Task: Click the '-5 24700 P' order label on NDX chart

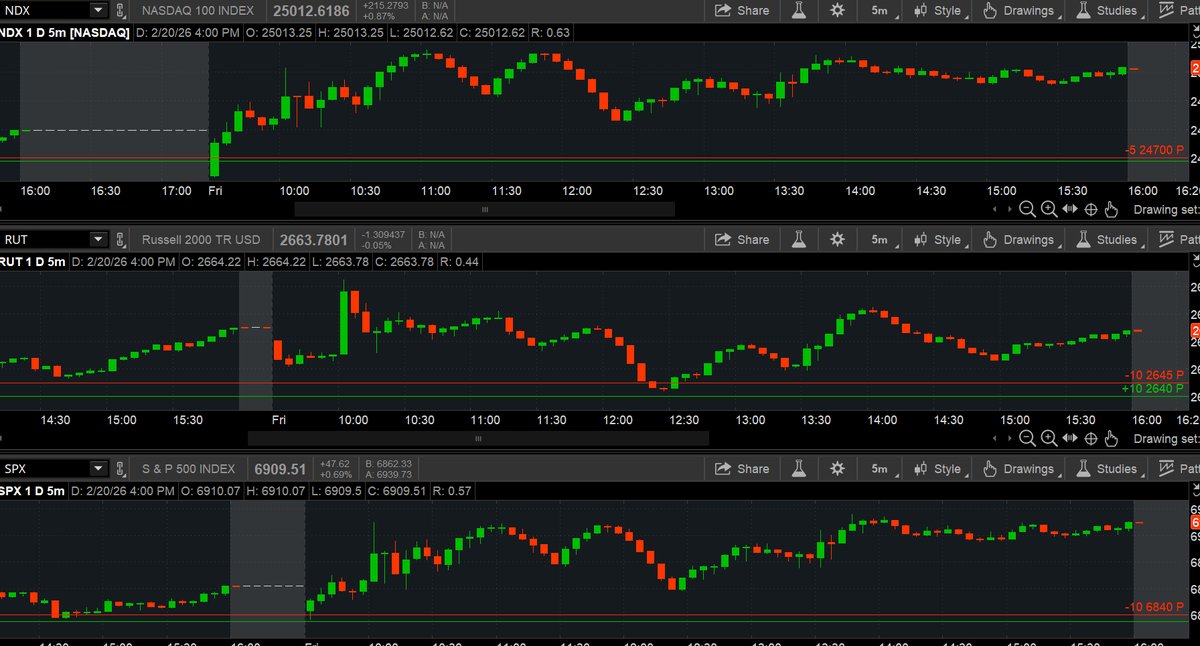Action: click(1153, 150)
